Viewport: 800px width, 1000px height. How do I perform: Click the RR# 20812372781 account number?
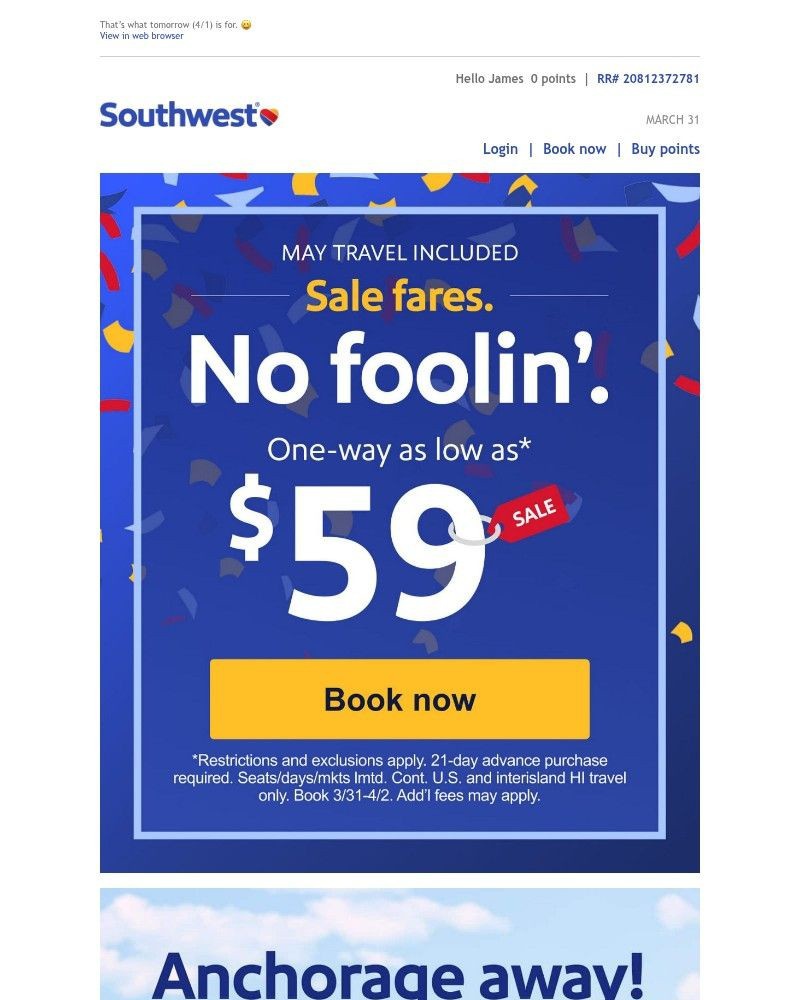click(648, 78)
